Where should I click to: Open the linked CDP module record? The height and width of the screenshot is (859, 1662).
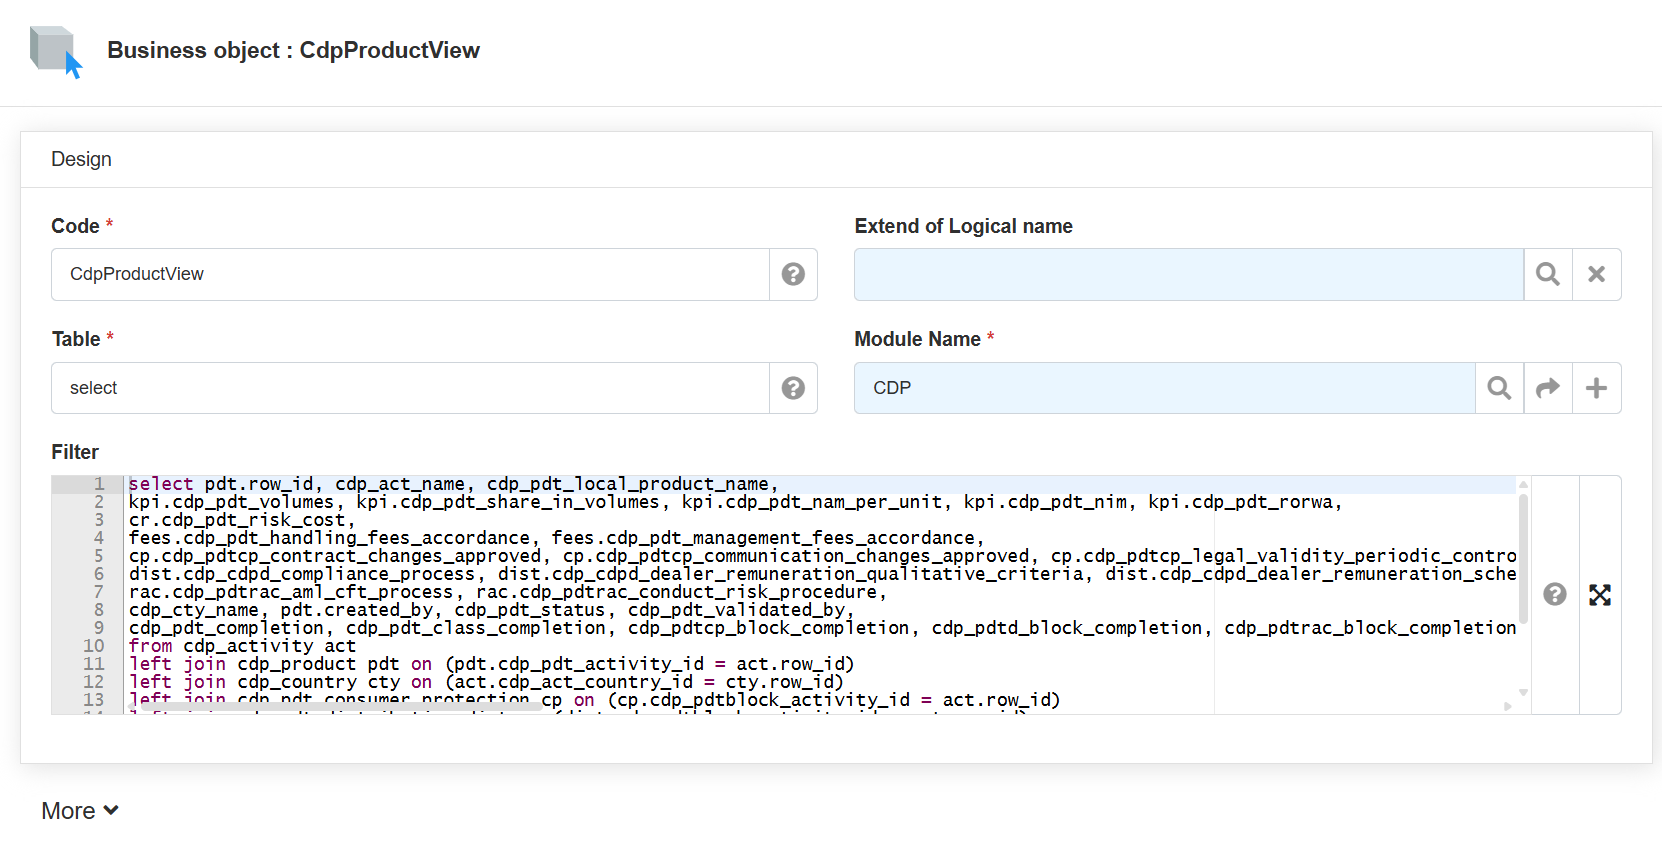tap(1547, 388)
